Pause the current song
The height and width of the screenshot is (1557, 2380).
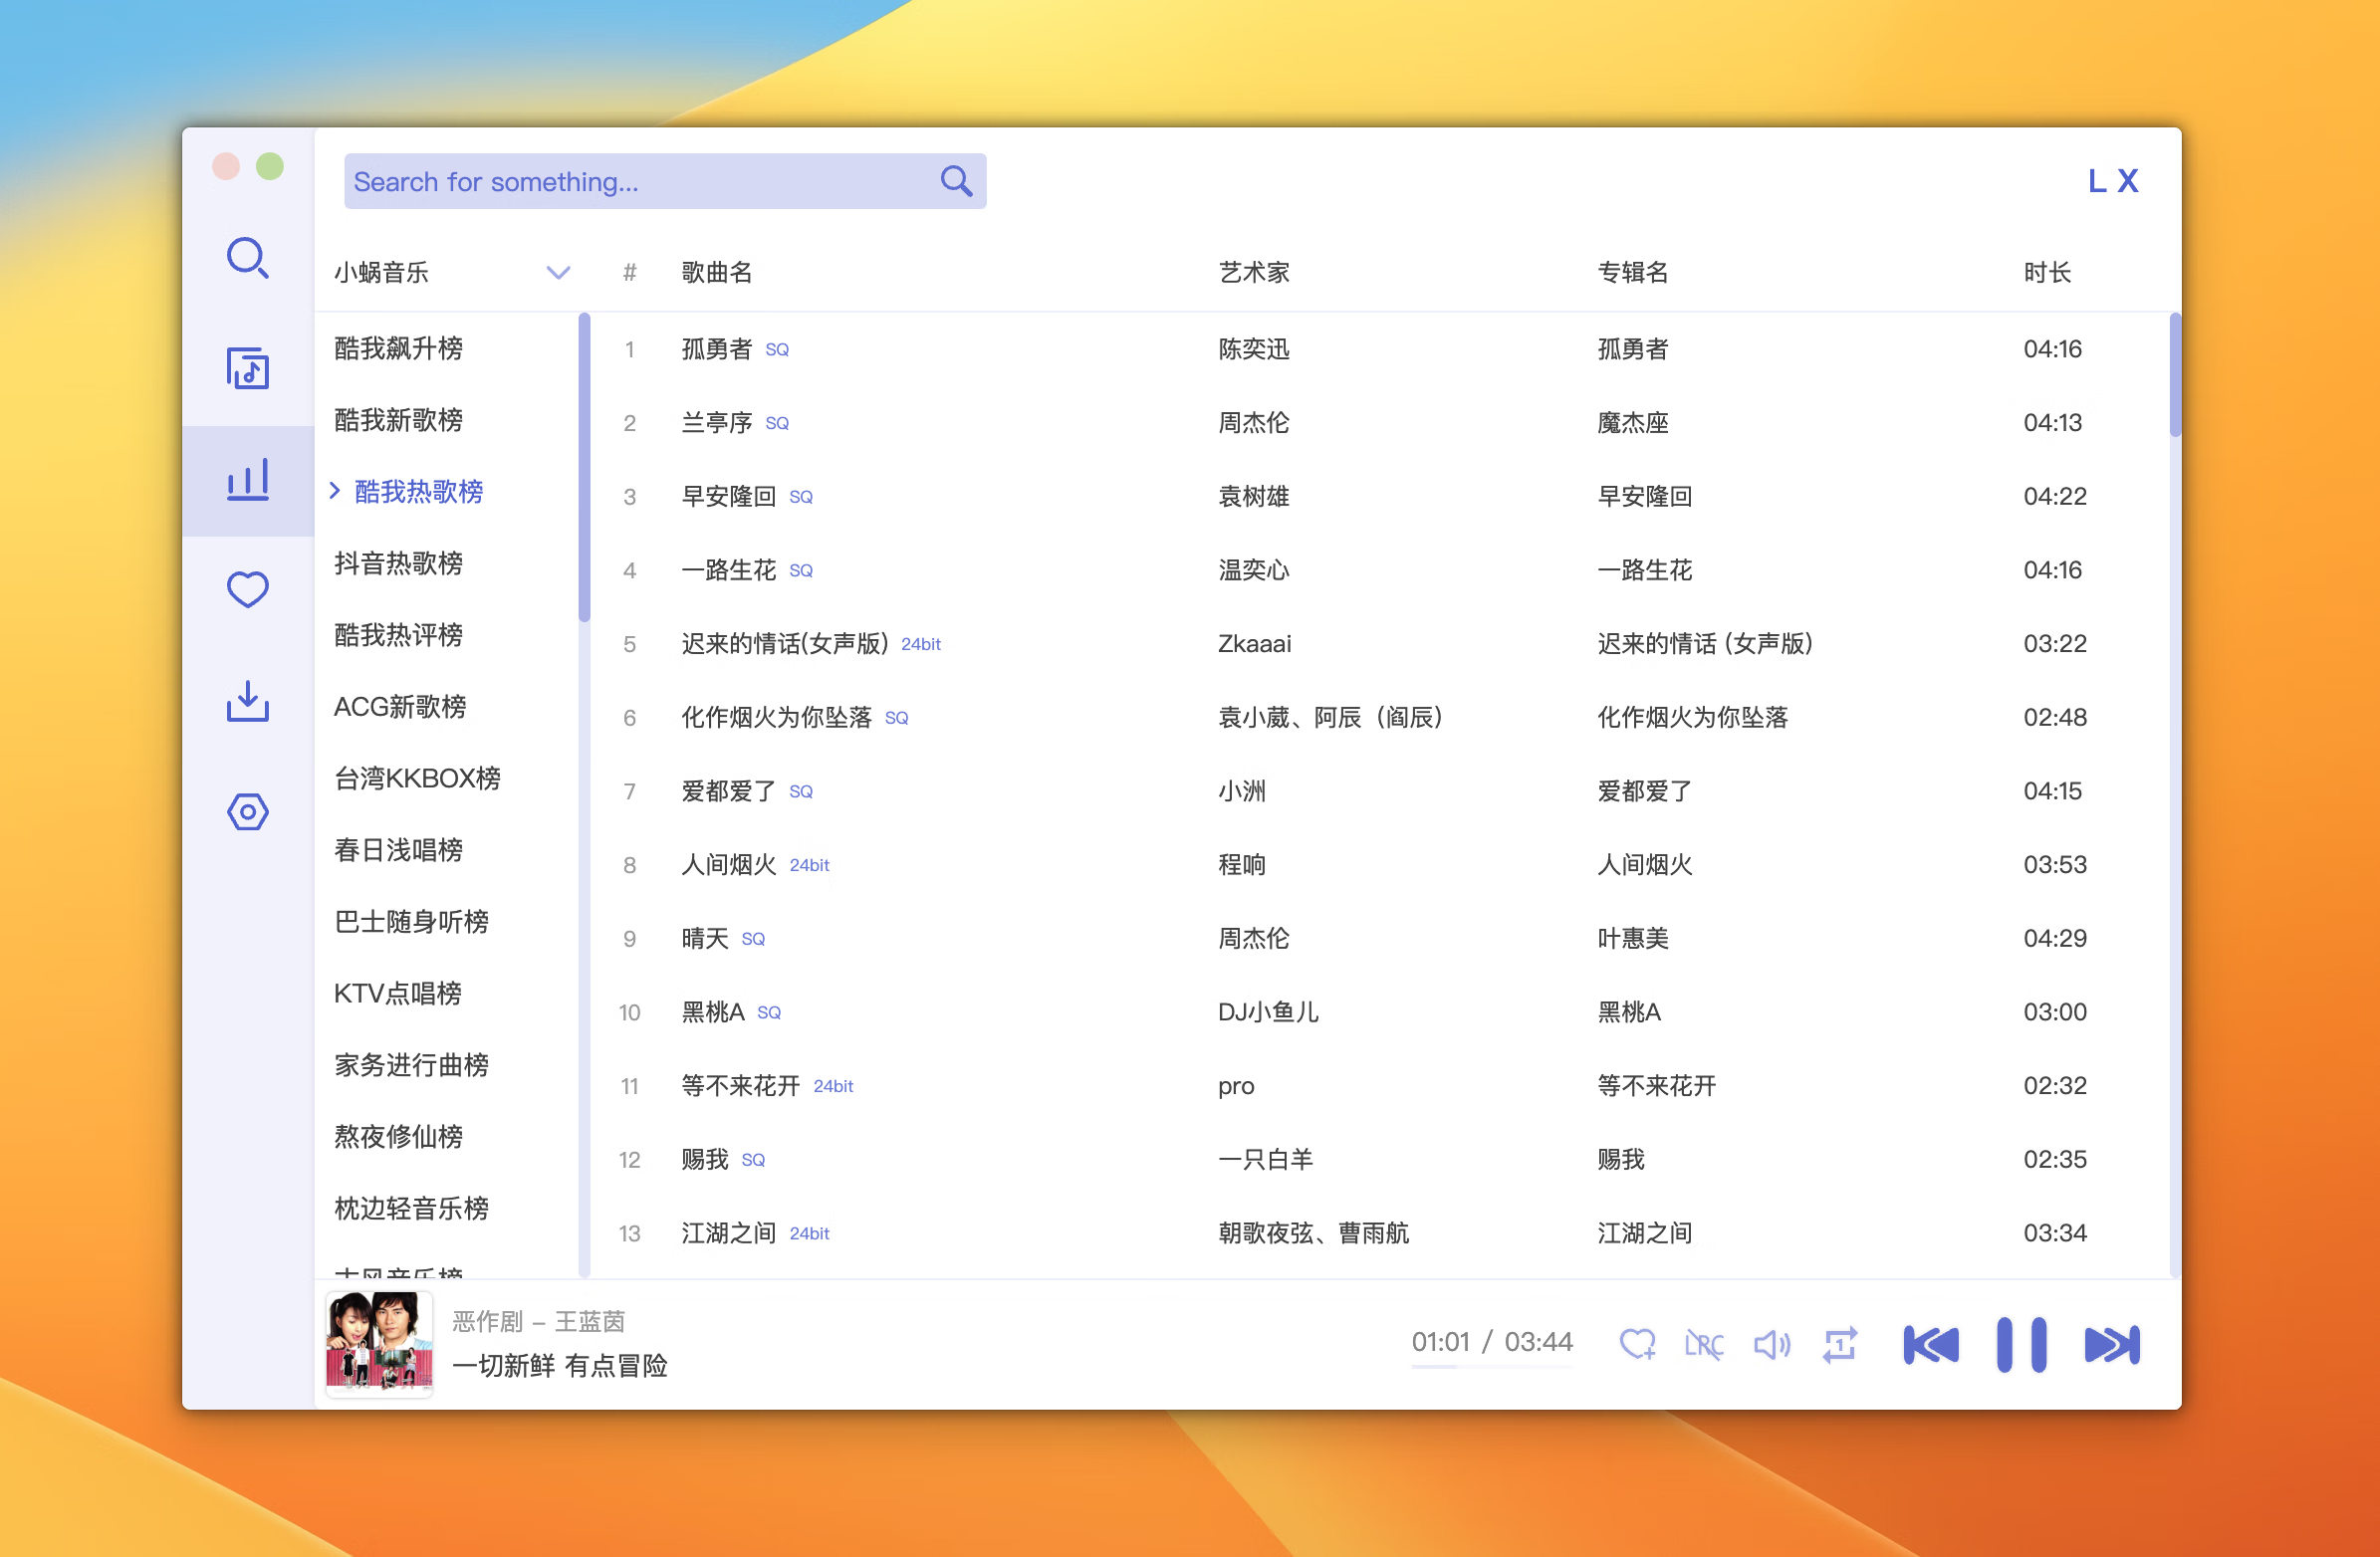coord(2021,1344)
